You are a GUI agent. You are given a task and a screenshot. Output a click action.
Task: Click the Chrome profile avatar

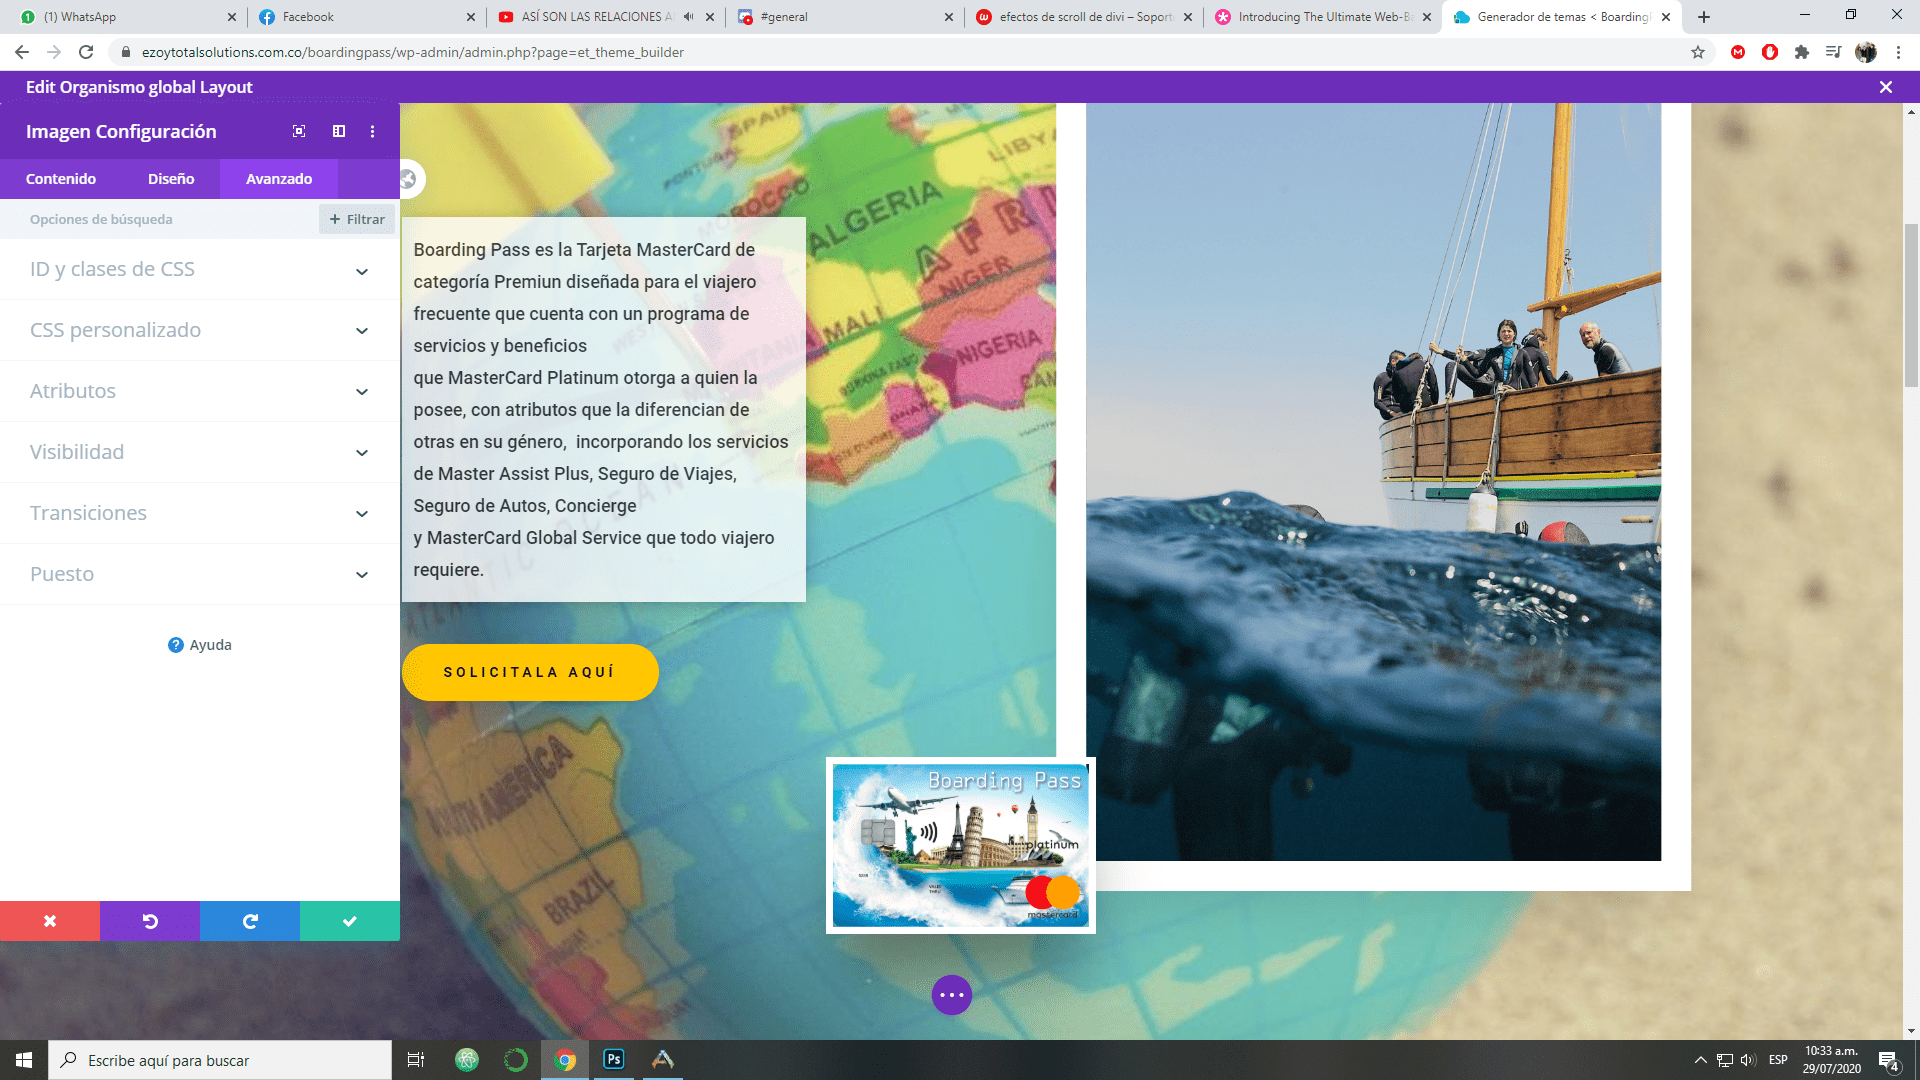click(x=1866, y=52)
